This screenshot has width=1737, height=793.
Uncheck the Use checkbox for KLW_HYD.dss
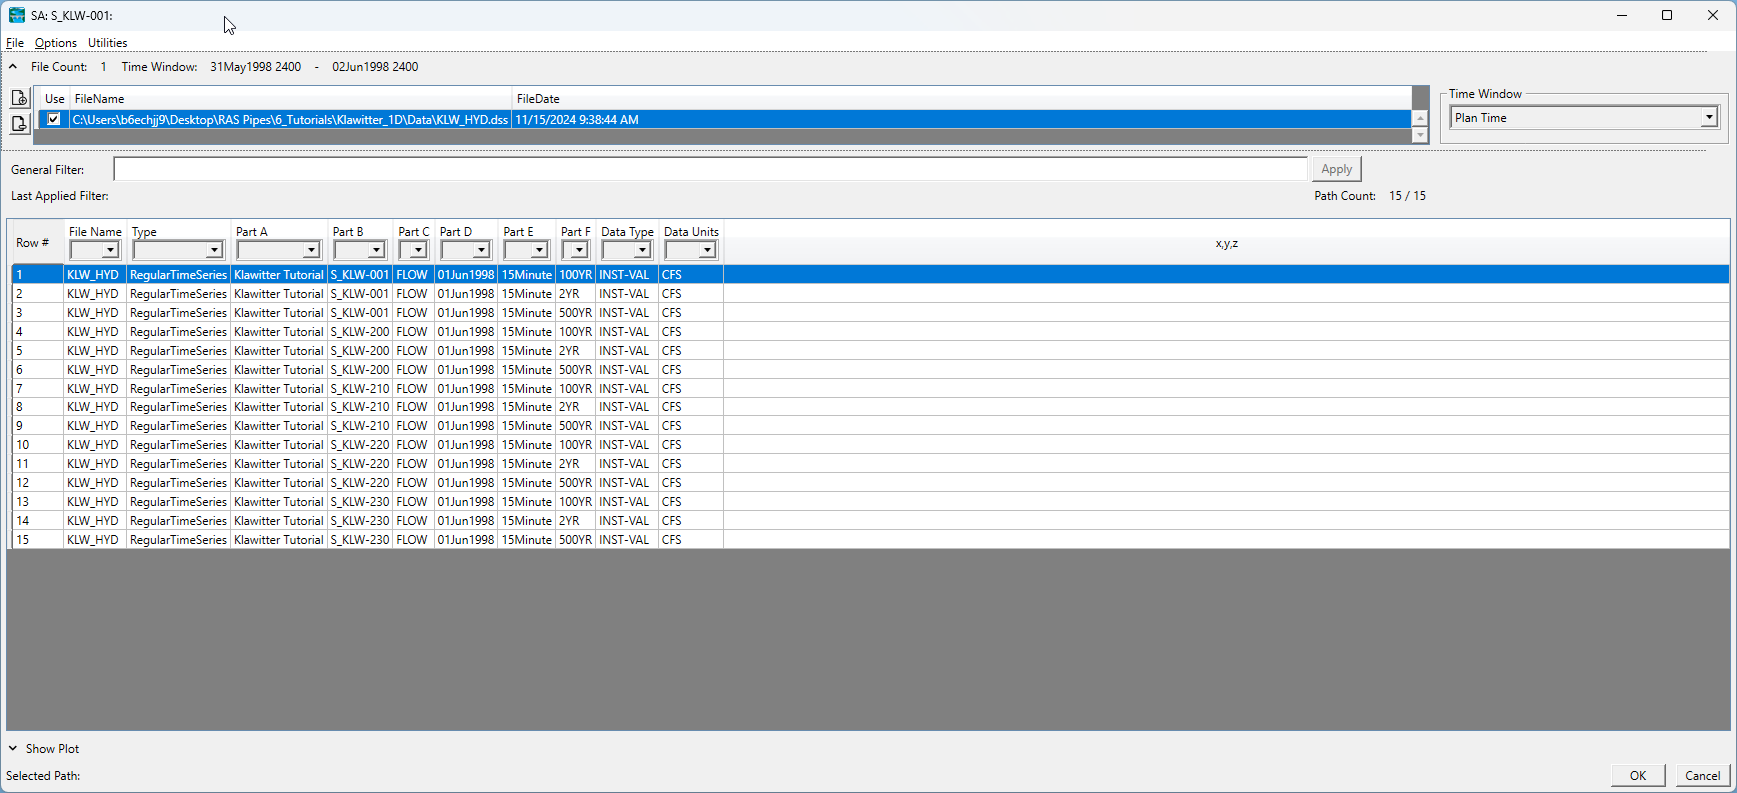[x=54, y=119]
